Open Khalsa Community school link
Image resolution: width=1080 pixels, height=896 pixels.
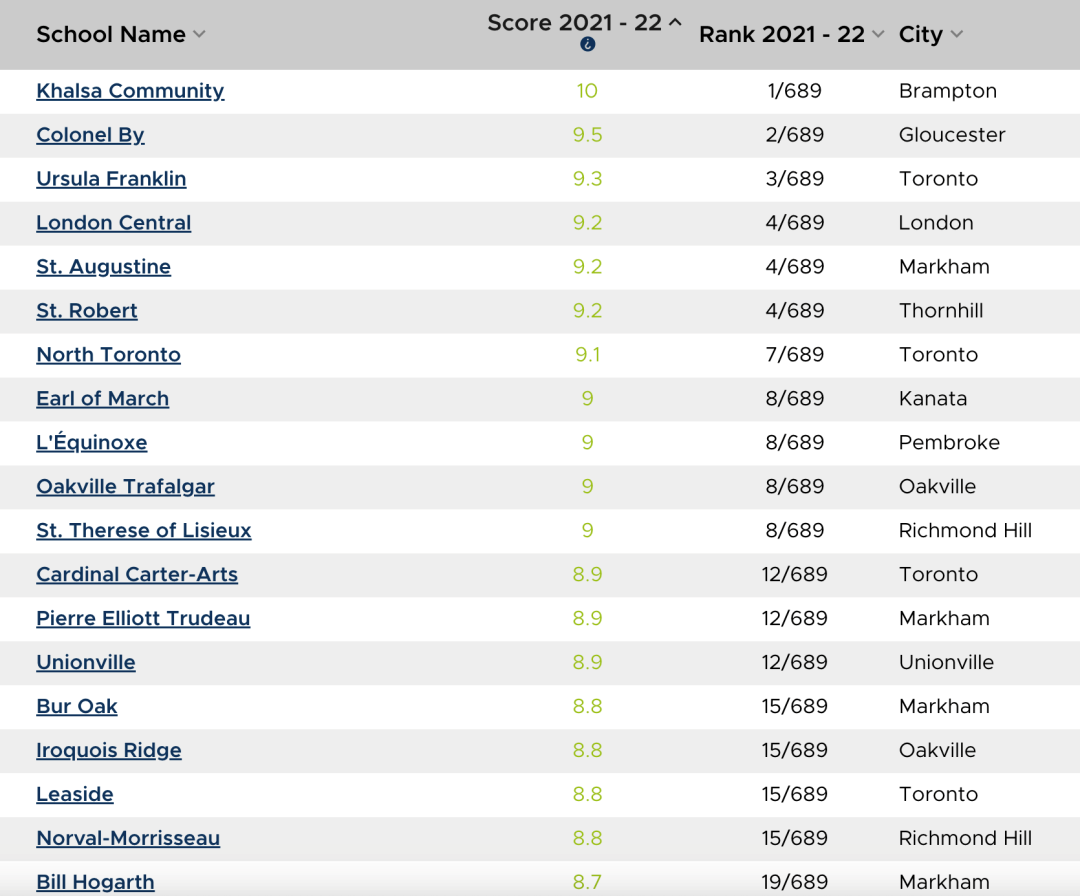(x=130, y=91)
